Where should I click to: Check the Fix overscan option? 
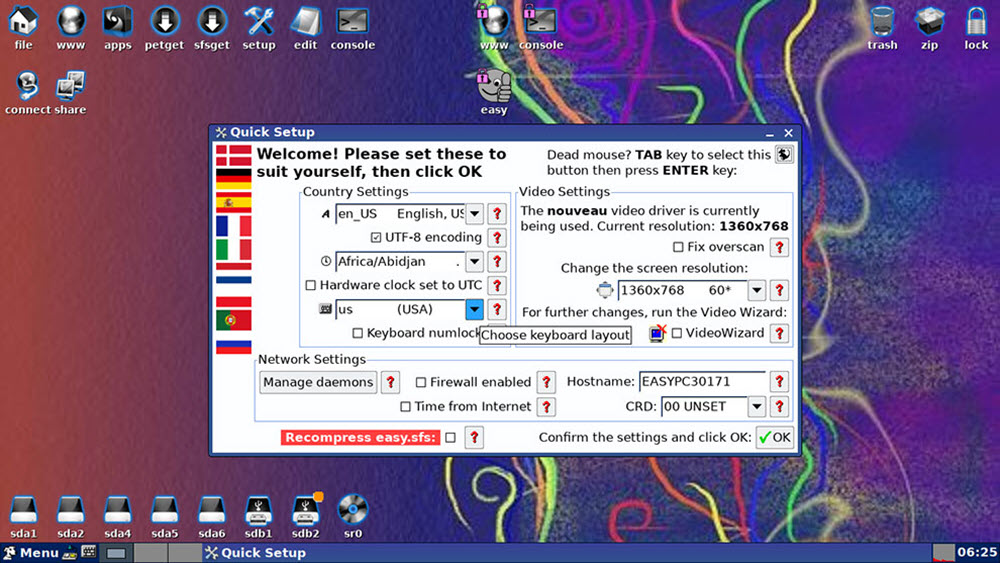pyautogui.click(x=678, y=247)
